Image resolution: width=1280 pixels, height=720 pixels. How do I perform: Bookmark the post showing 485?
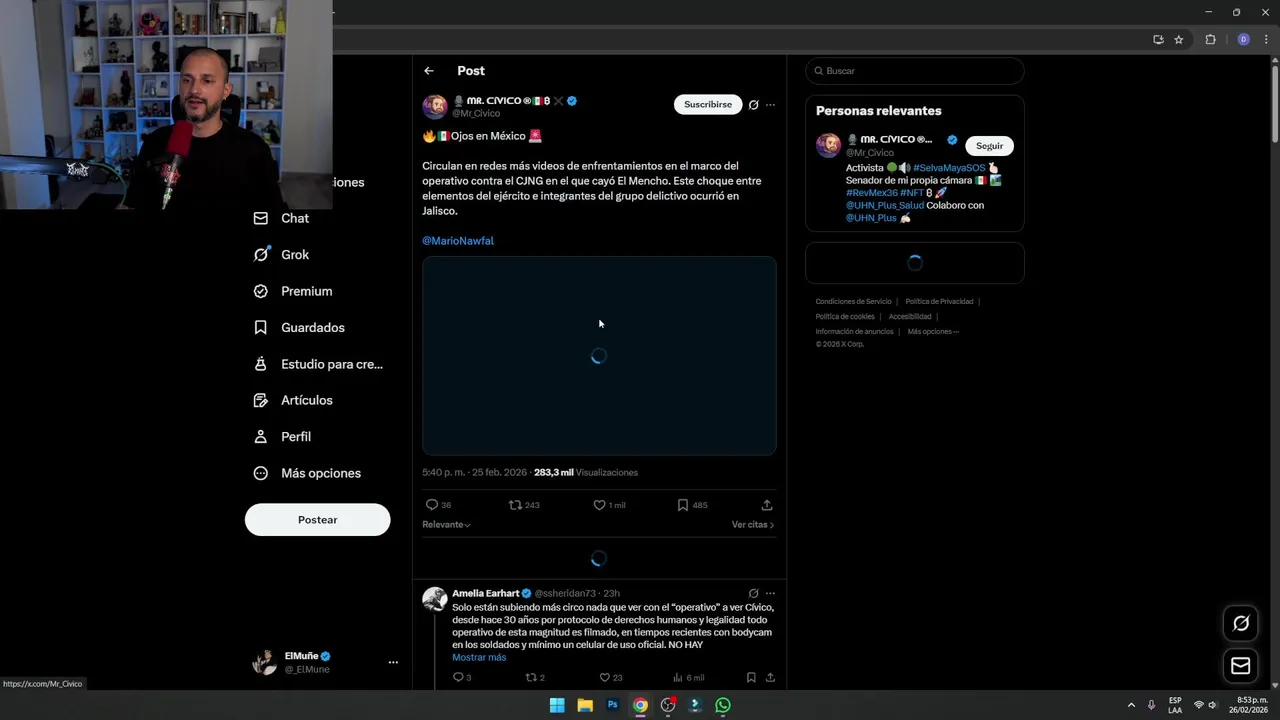683,505
